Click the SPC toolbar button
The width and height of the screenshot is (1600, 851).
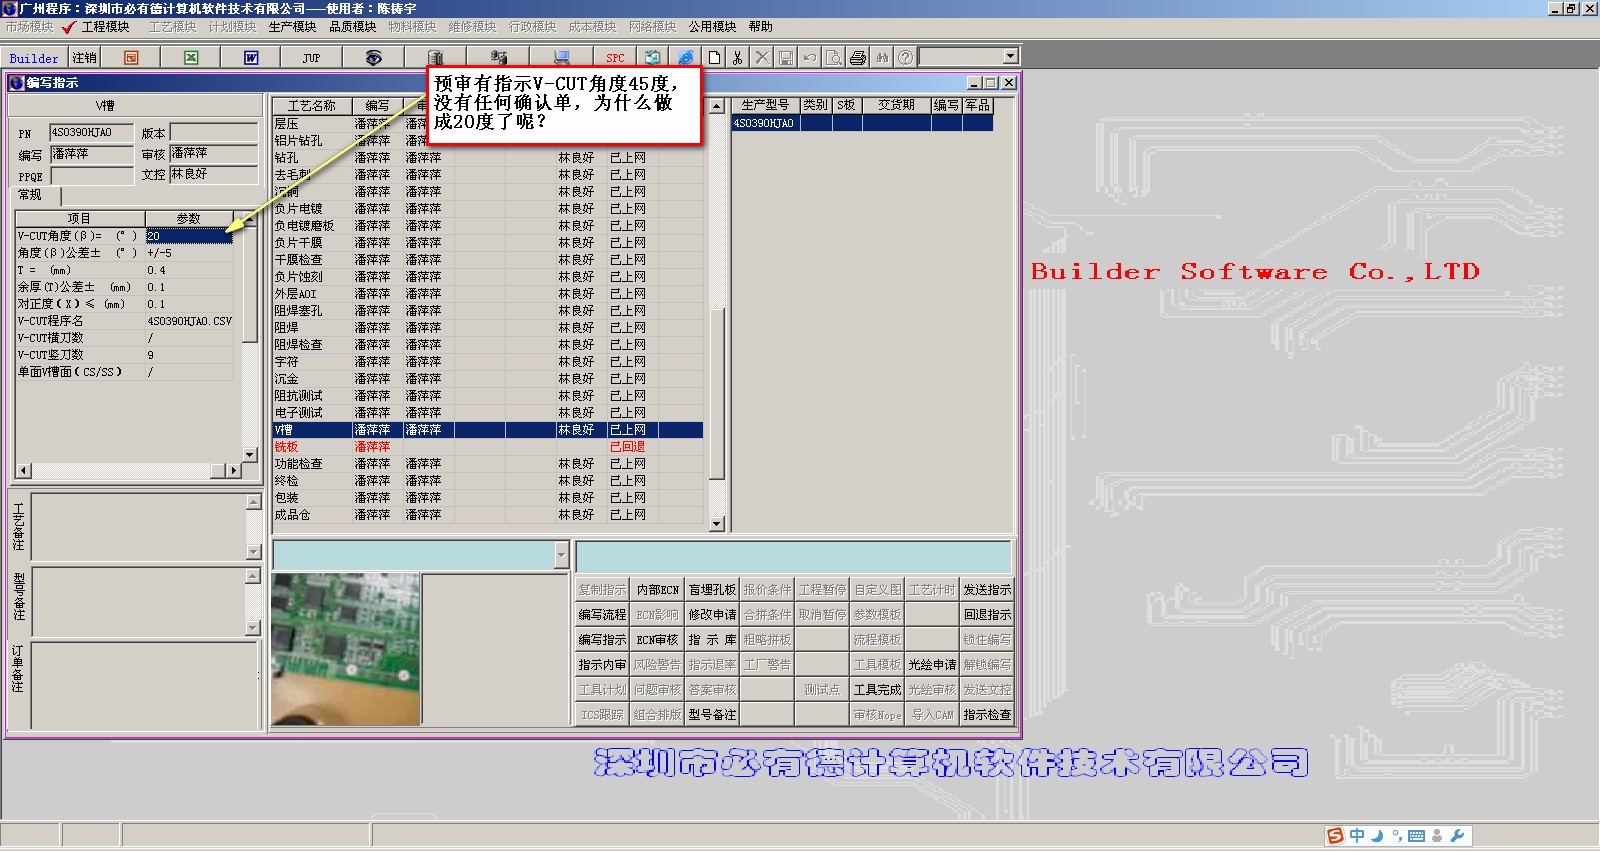point(615,58)
